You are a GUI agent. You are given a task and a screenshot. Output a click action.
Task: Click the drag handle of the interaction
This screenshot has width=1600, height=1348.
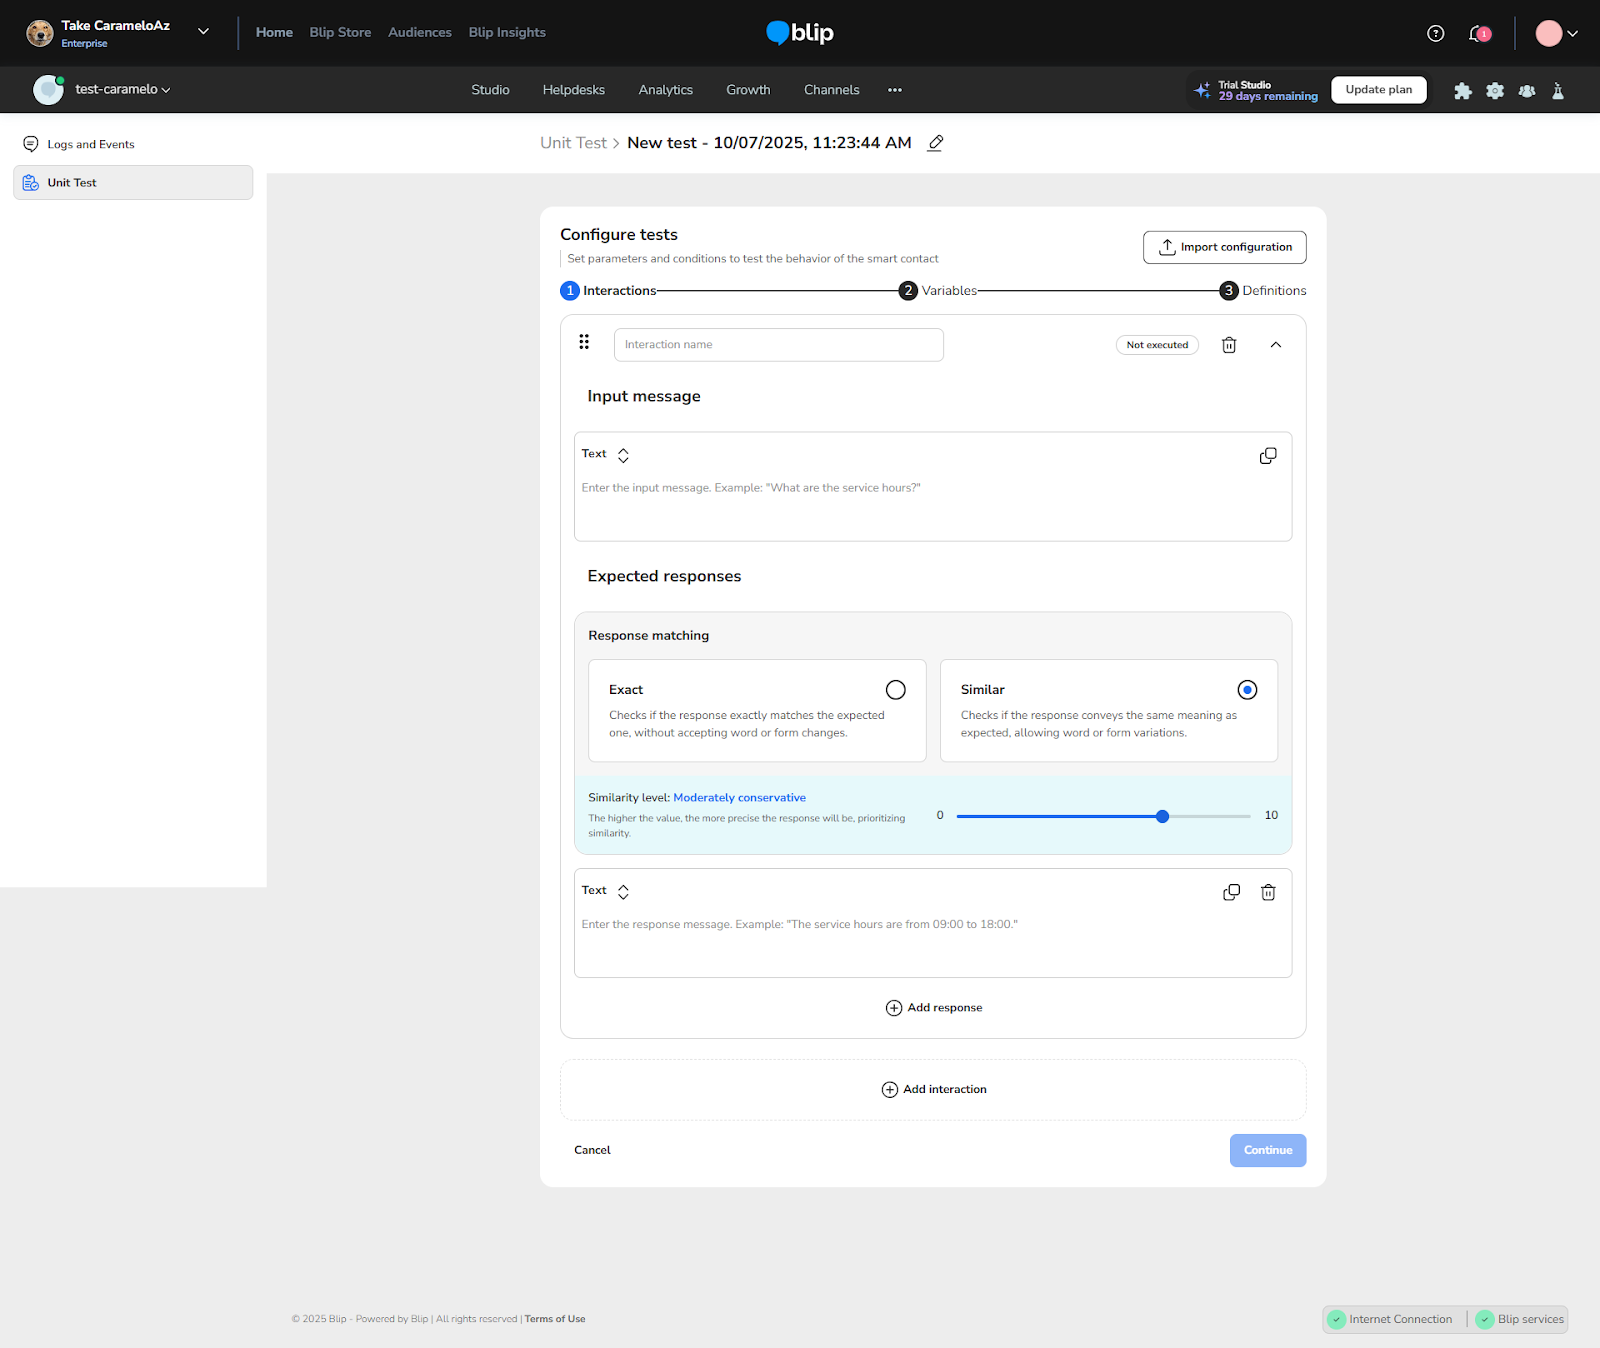584,342
